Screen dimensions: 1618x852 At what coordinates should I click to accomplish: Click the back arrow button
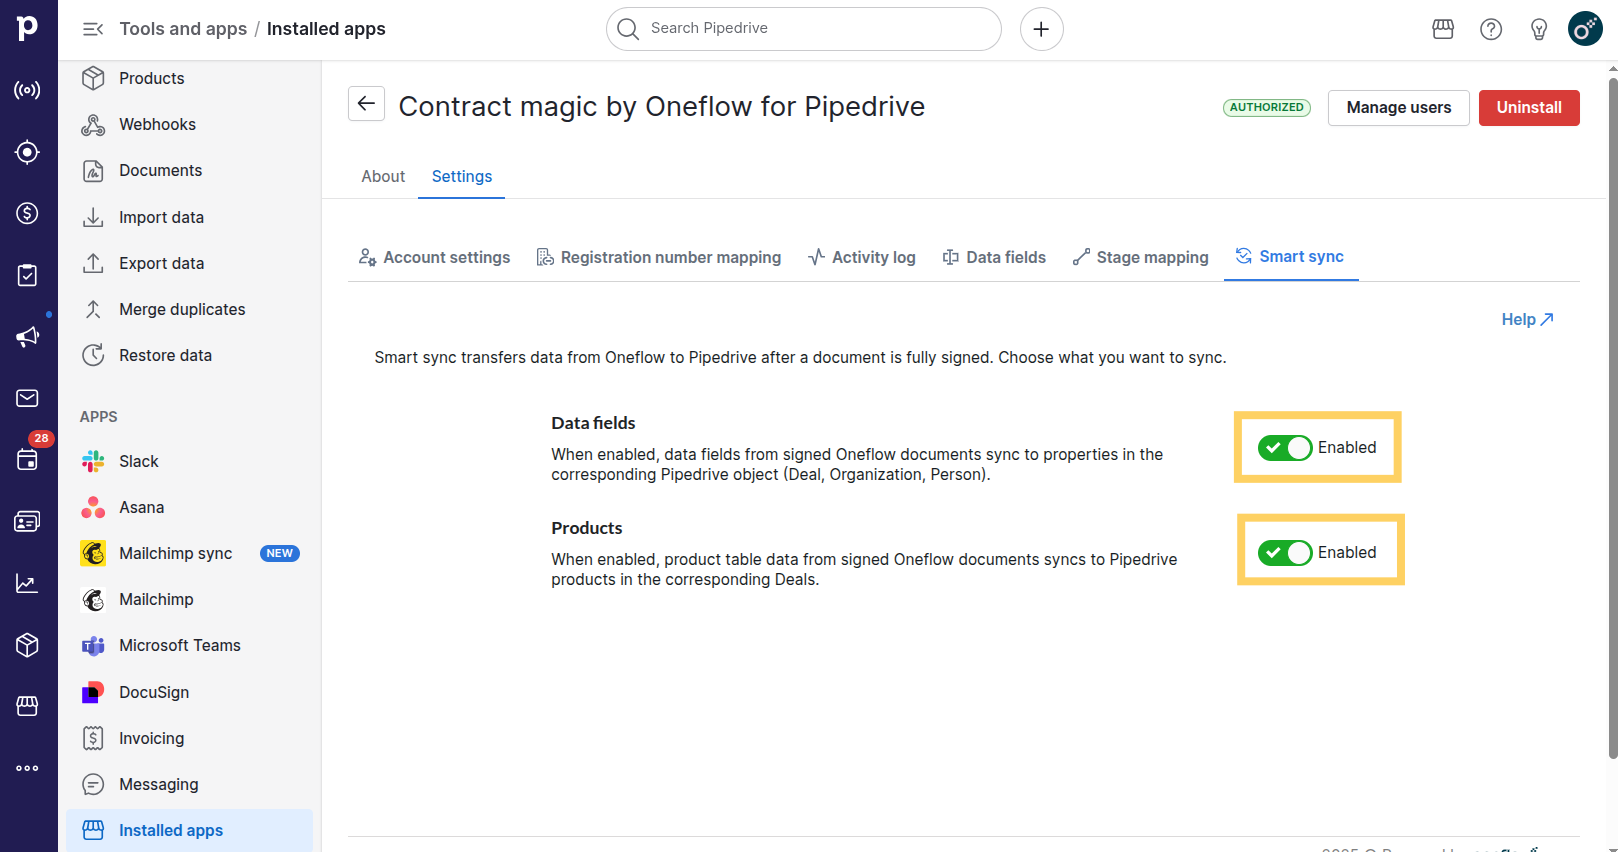coord(366,104)
